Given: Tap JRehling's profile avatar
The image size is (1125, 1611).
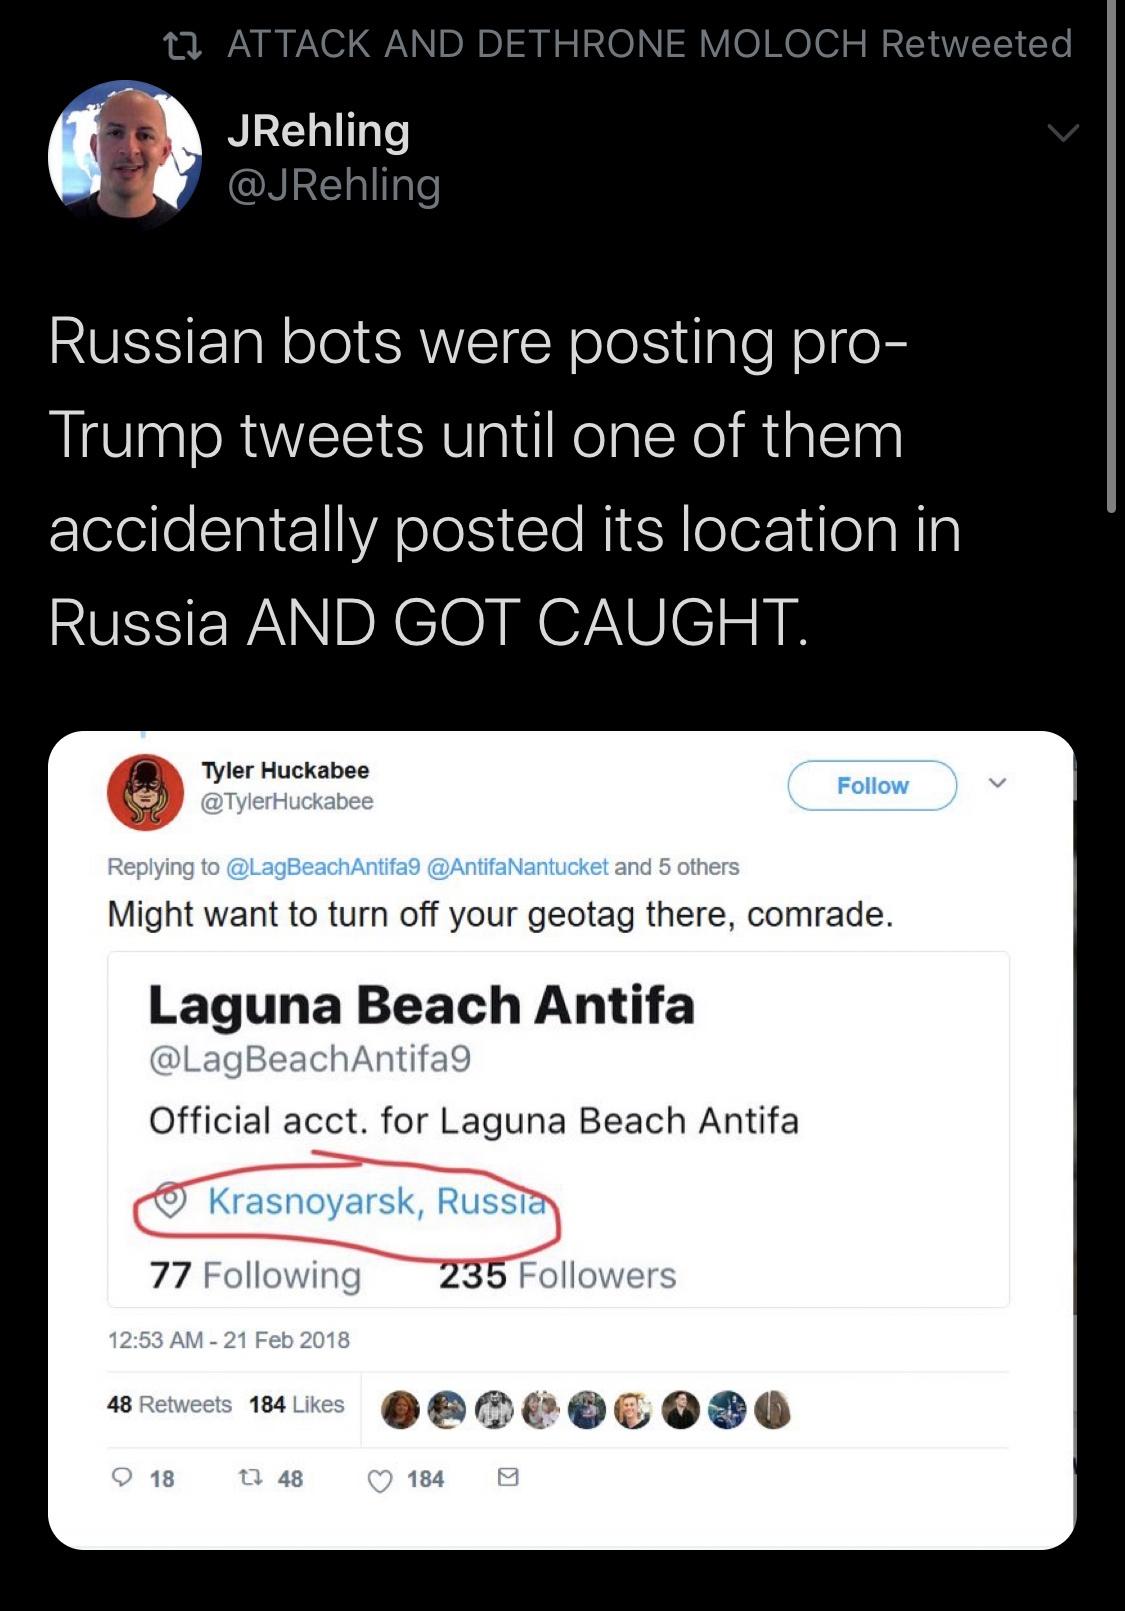Looking at the screenshot, I should click(125, 155).
